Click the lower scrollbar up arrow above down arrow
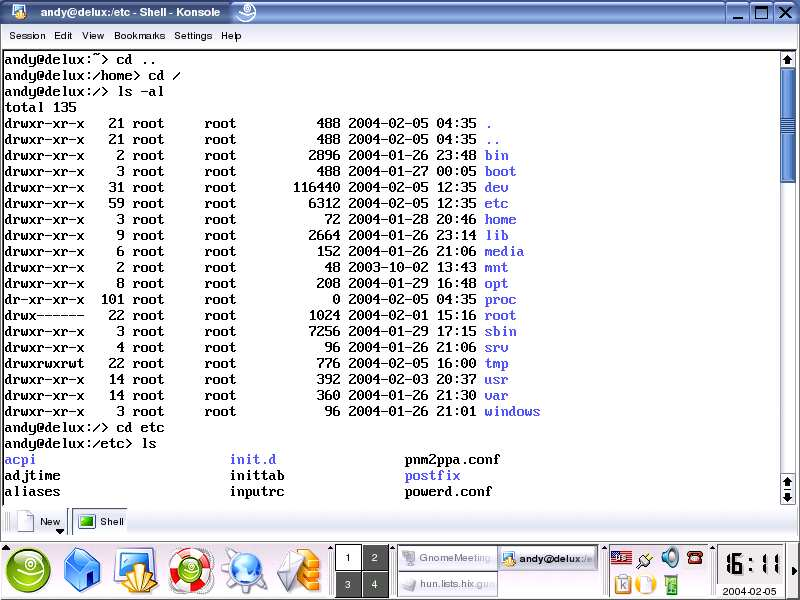The height and width of the screenshot is (600, 800). (787, 483)
